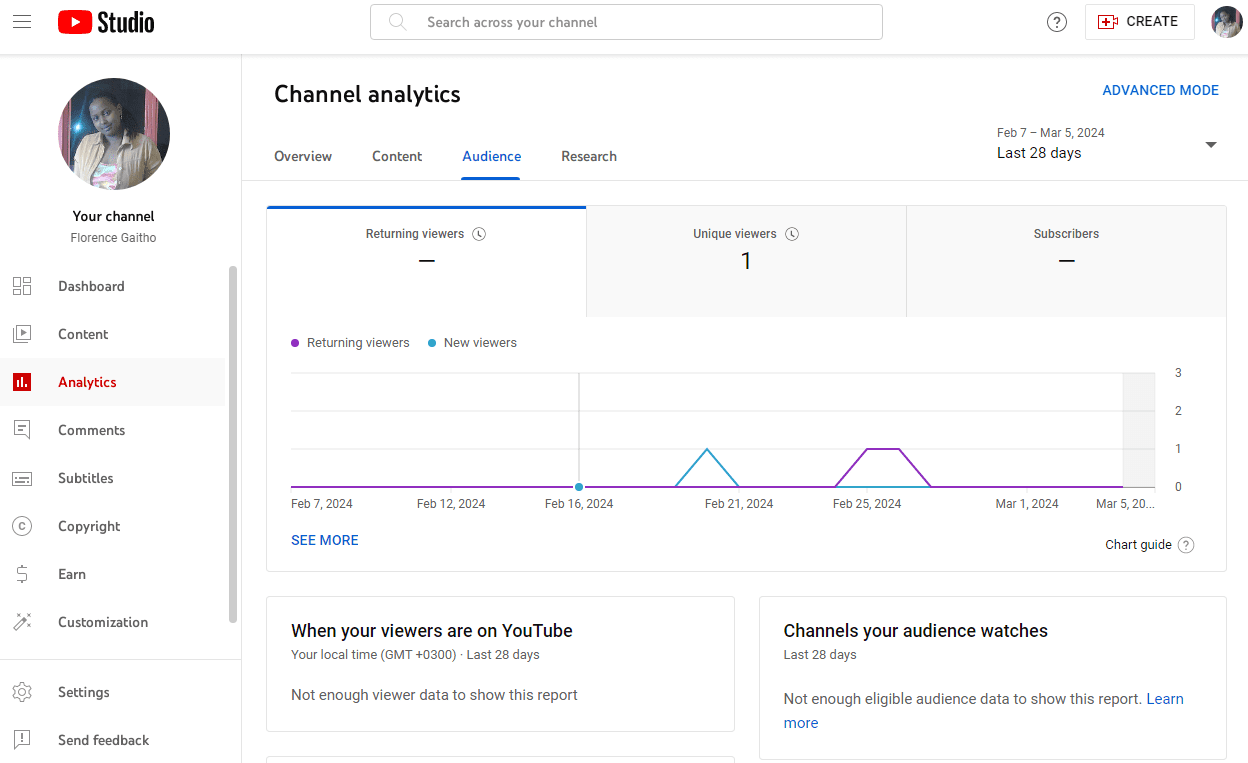The width and height of the screenshot is (1248, 763).
Task: Open Comments from the sidebar
Action: coord(22,430)
